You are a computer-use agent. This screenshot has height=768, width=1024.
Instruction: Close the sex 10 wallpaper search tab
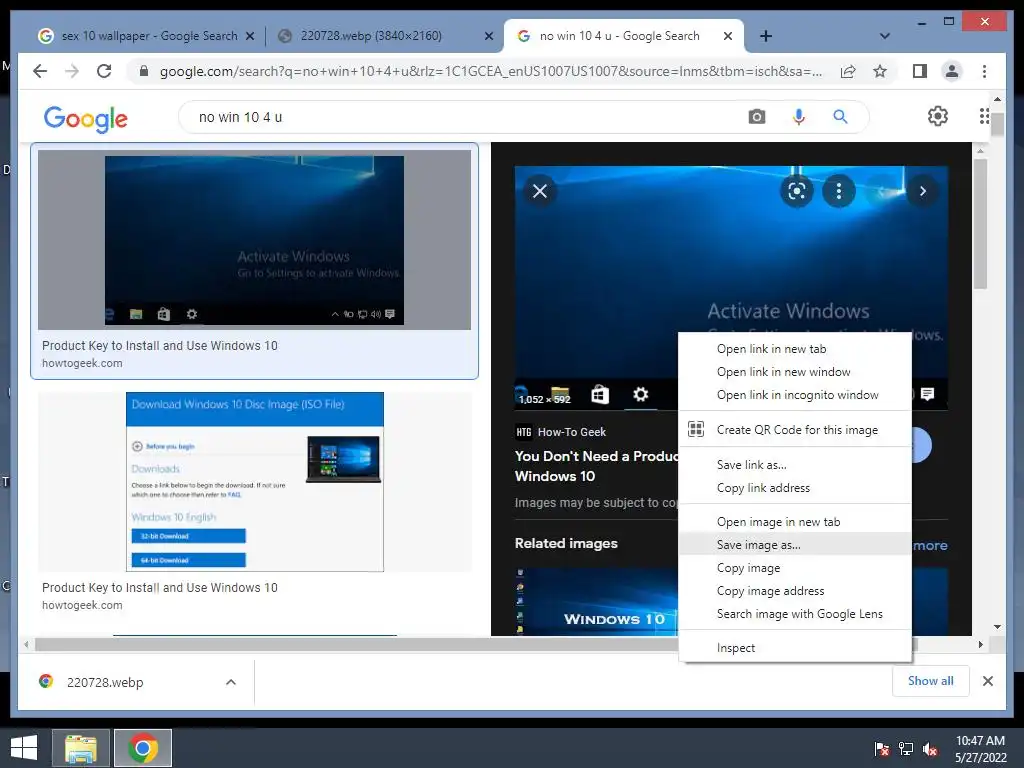point(249,37)
